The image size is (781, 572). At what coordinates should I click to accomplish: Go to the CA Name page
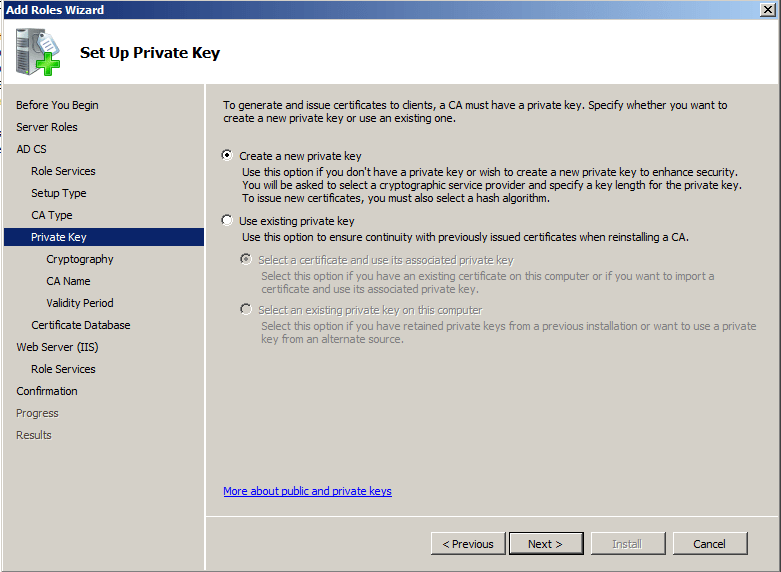68,281
